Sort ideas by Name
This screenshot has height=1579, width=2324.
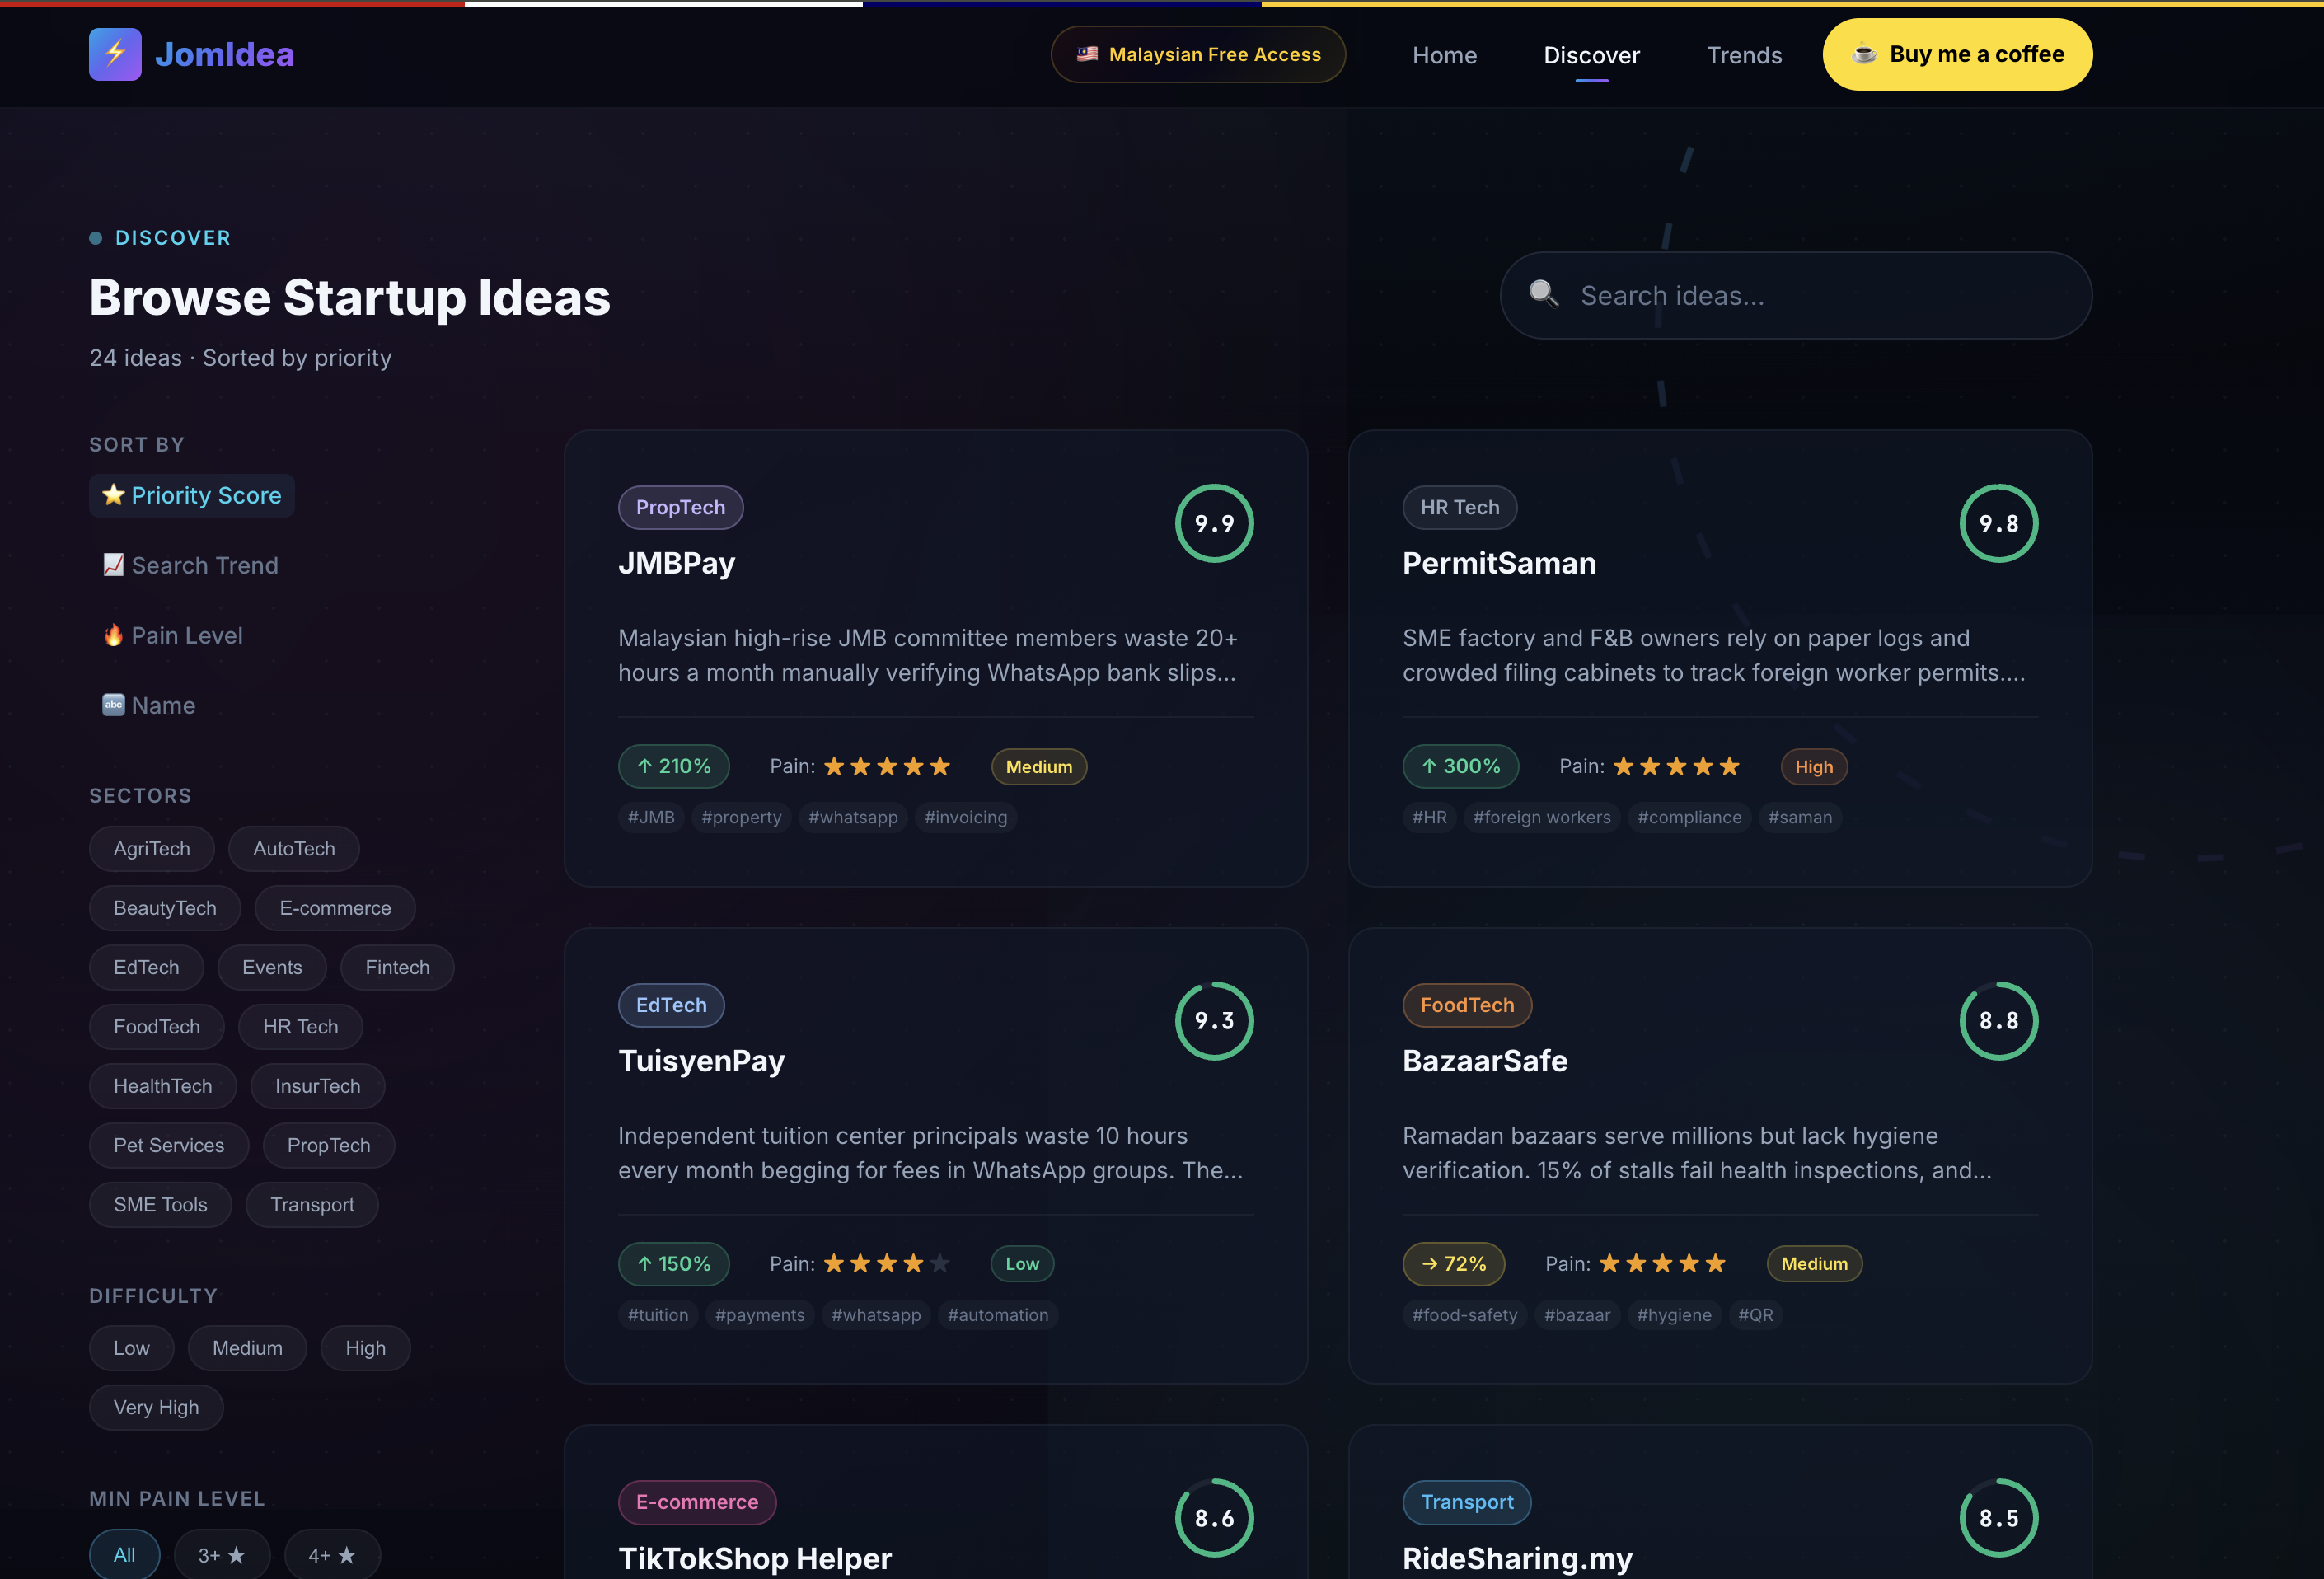tap(149, 705)
